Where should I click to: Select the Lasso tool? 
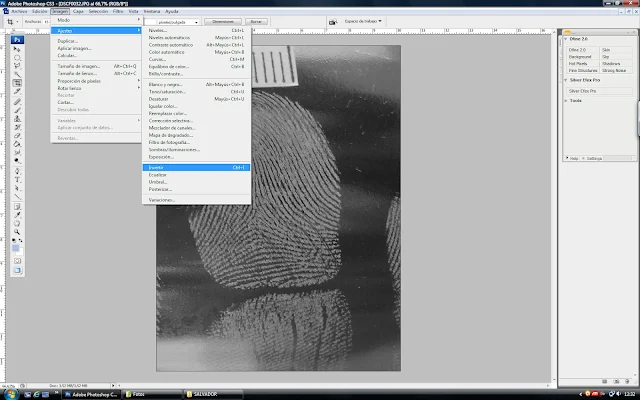pyautogui.click(x=18, y=65)
